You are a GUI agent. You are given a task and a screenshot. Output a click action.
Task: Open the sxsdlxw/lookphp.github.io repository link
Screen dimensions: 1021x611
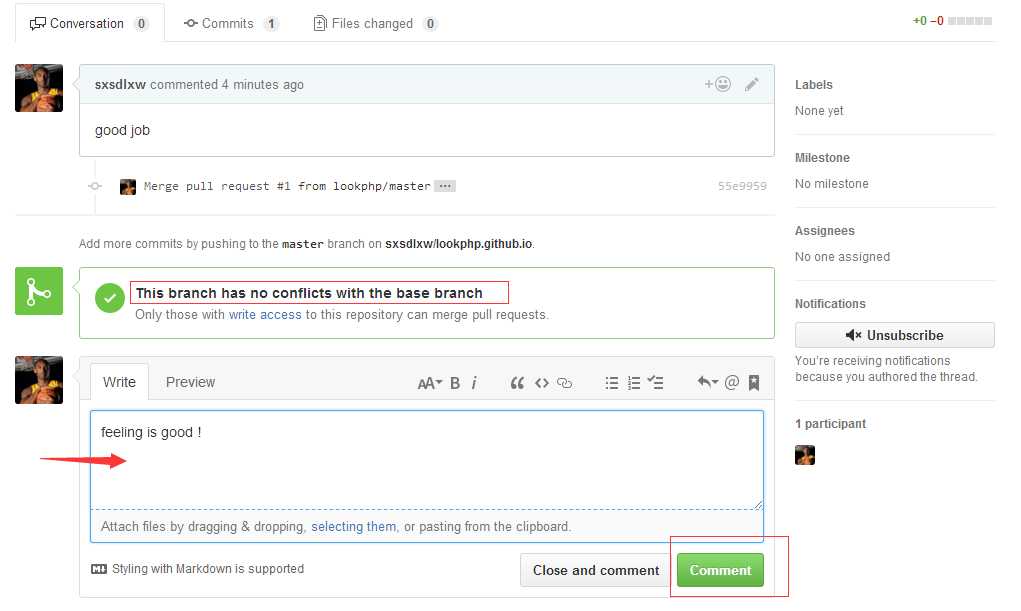pos(458,244)
